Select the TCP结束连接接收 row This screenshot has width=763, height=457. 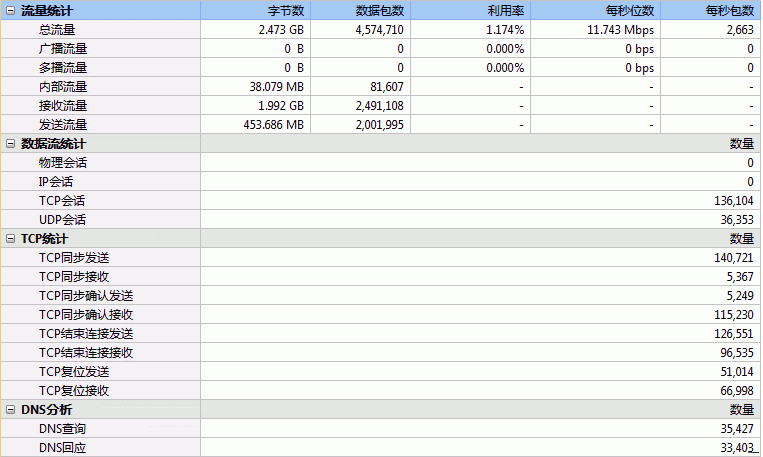[x=381, y=352]
